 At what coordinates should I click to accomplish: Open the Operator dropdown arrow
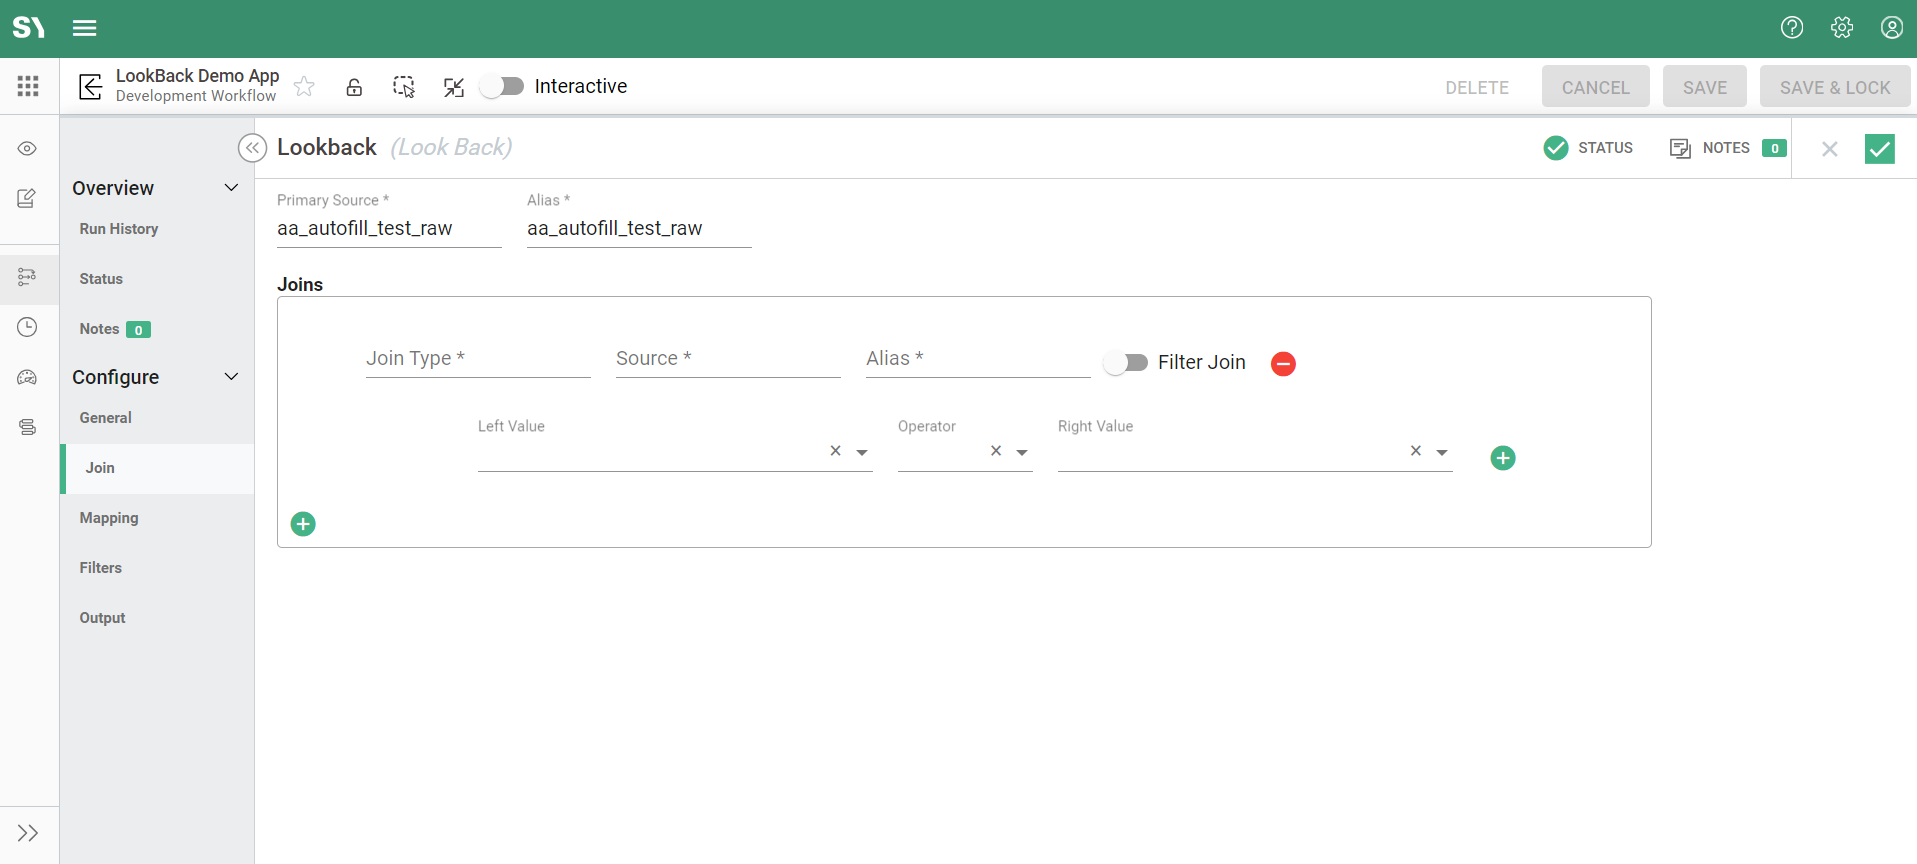pyautogui.click(x=1022, y=453)
